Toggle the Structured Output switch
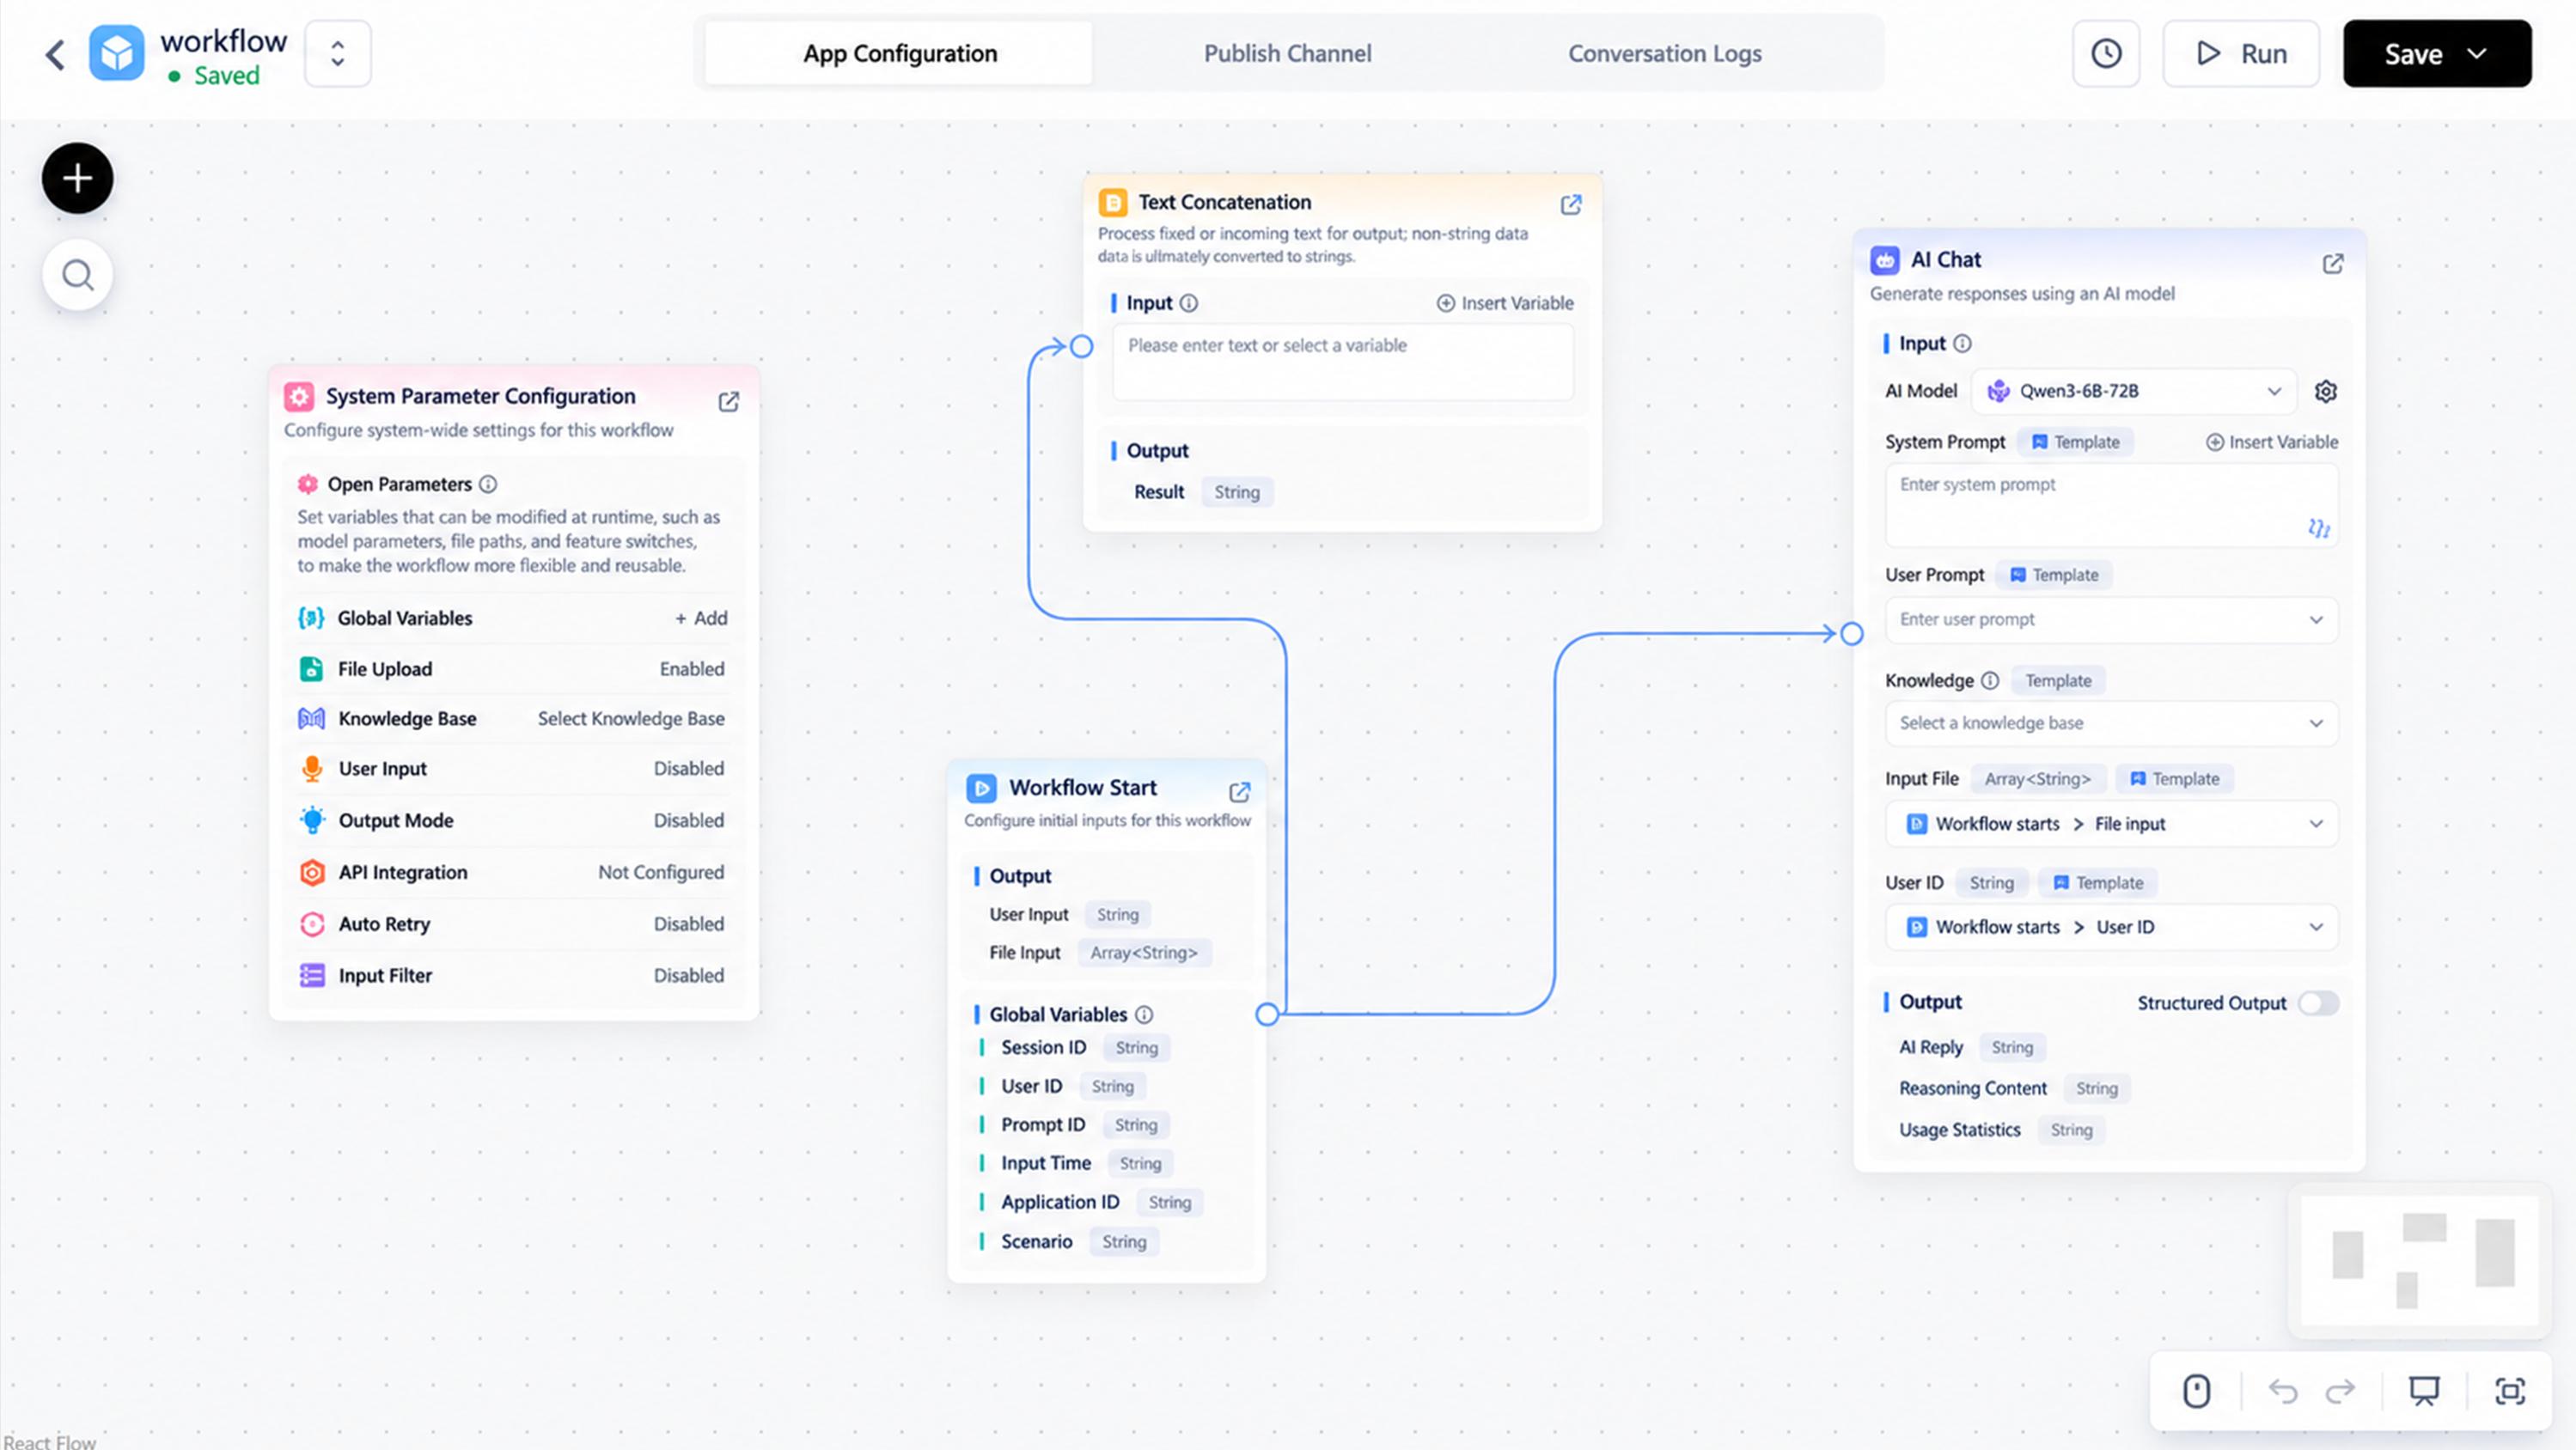The image size is (2576, 1450). (2318, 1003)
